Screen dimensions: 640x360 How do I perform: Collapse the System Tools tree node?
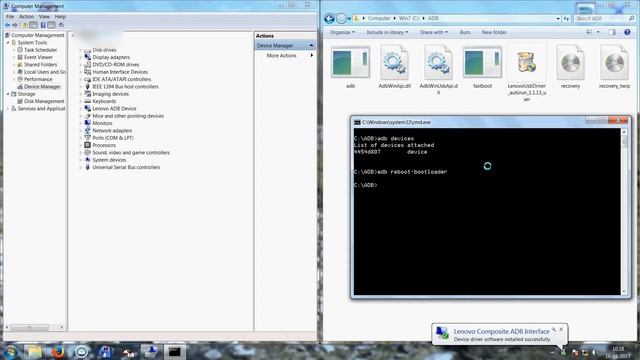8,42
